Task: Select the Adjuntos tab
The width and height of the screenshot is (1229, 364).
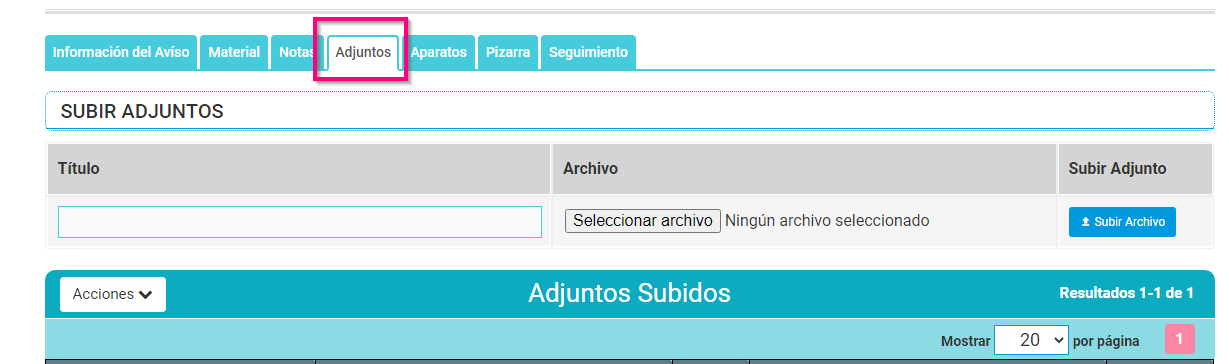Action: 363,53
